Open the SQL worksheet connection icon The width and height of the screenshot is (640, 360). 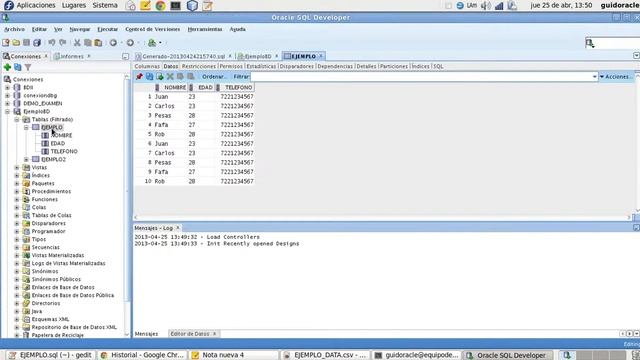(152, 42)
